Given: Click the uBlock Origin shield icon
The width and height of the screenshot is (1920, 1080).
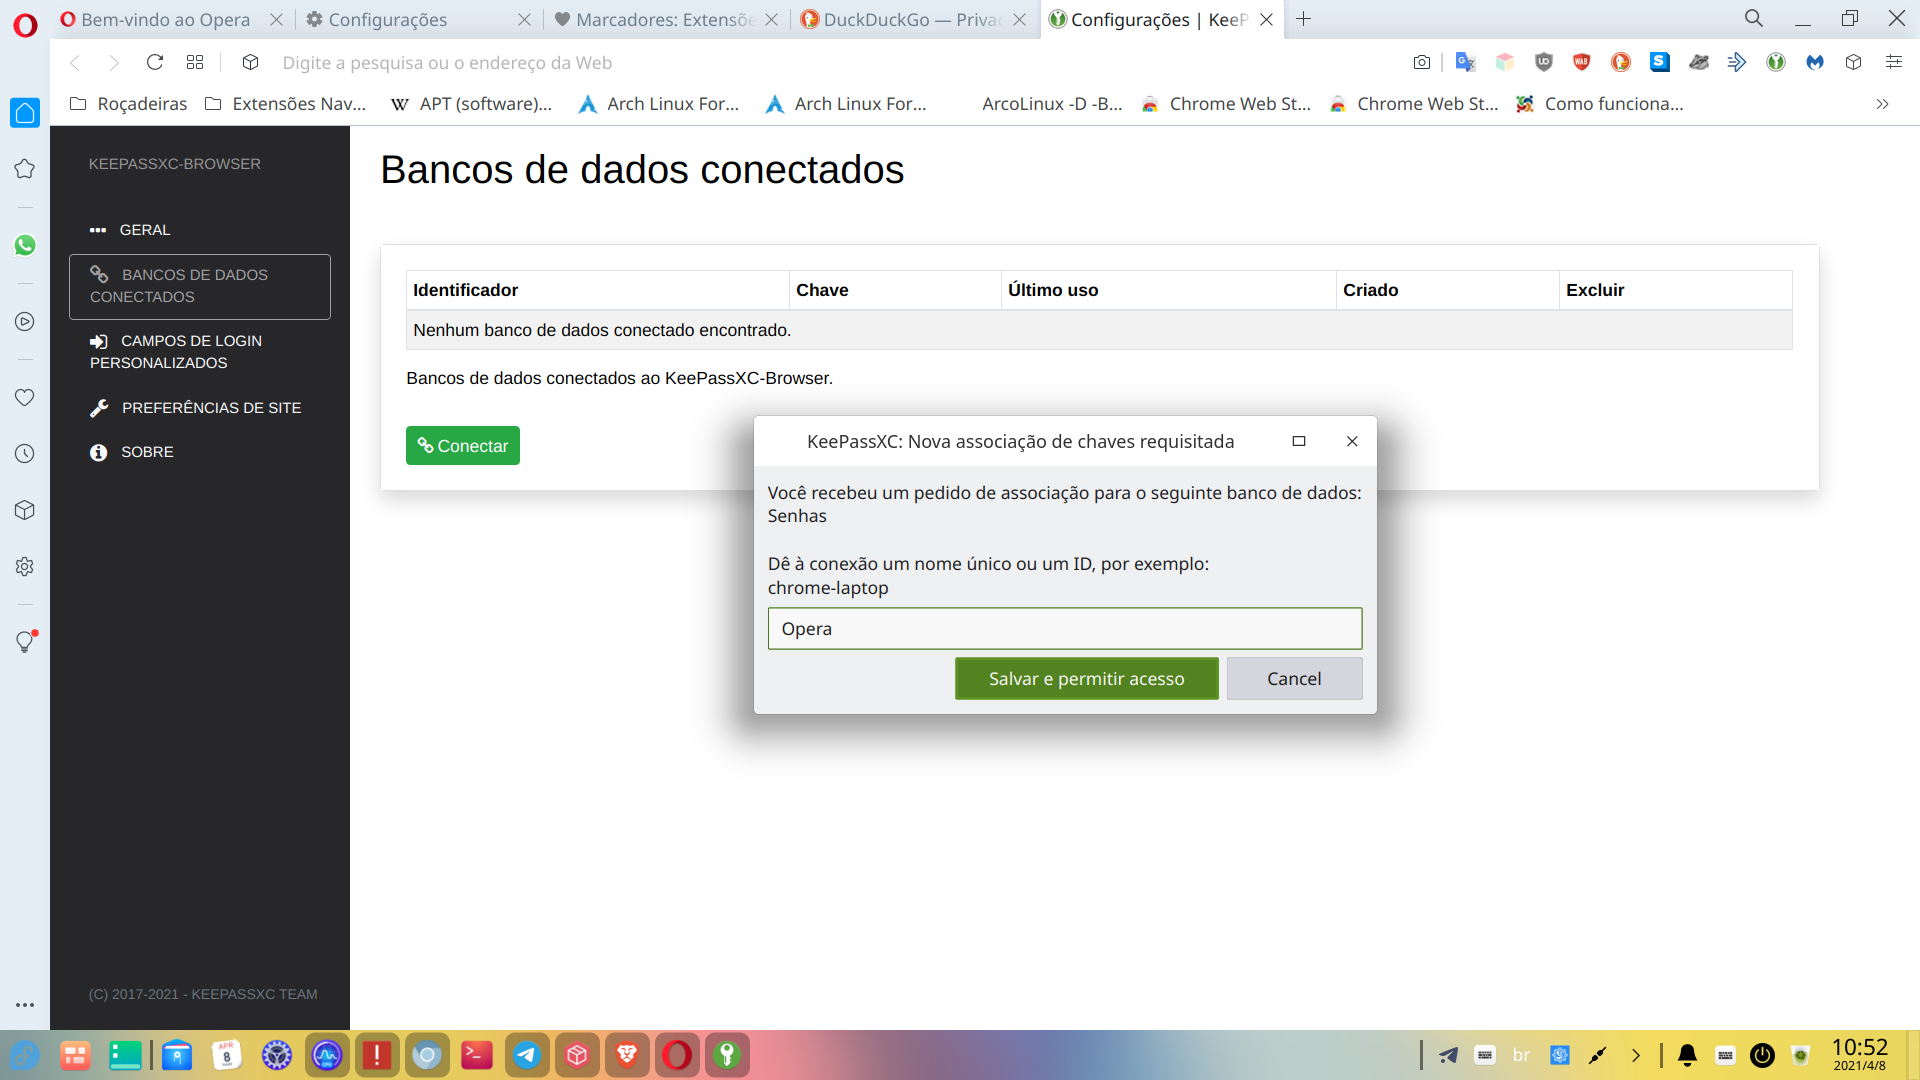Looking at the screenshot, I should (1544, 62).
